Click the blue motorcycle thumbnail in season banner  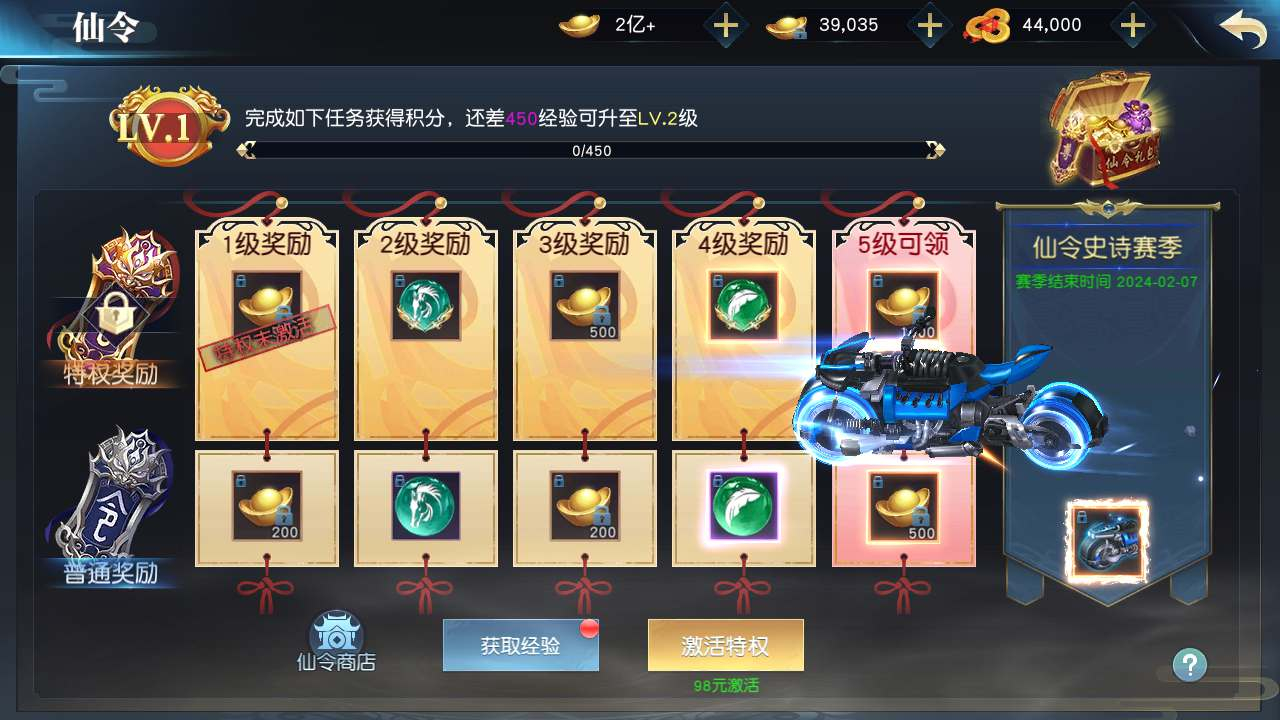(1108, 541)
